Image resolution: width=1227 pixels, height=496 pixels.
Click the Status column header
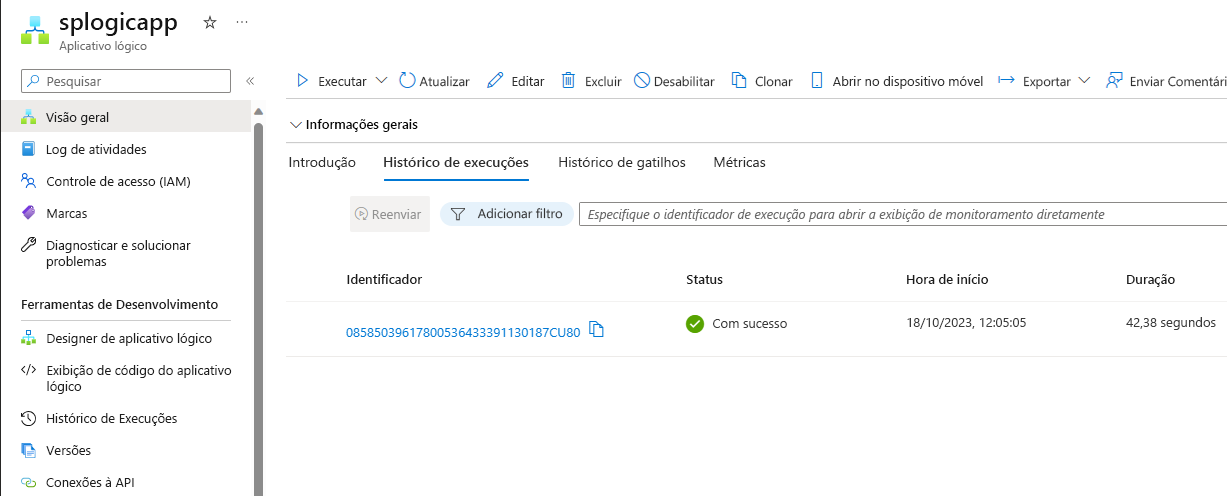coord(704,280)
